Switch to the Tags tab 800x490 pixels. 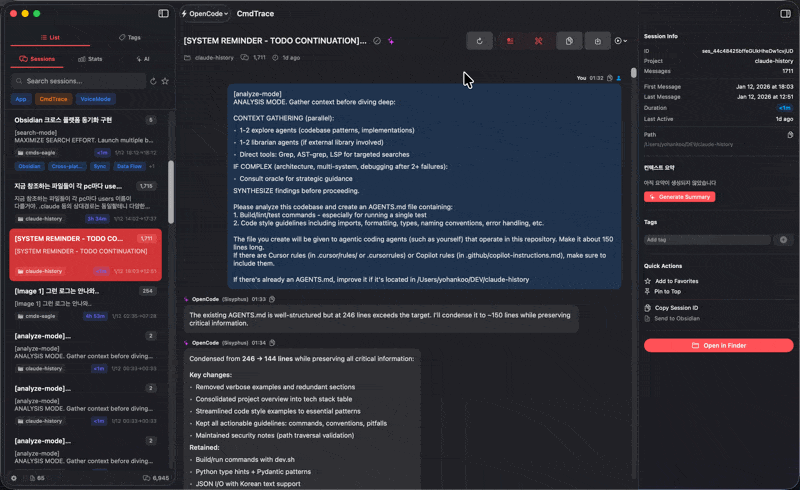click(130, 37)
